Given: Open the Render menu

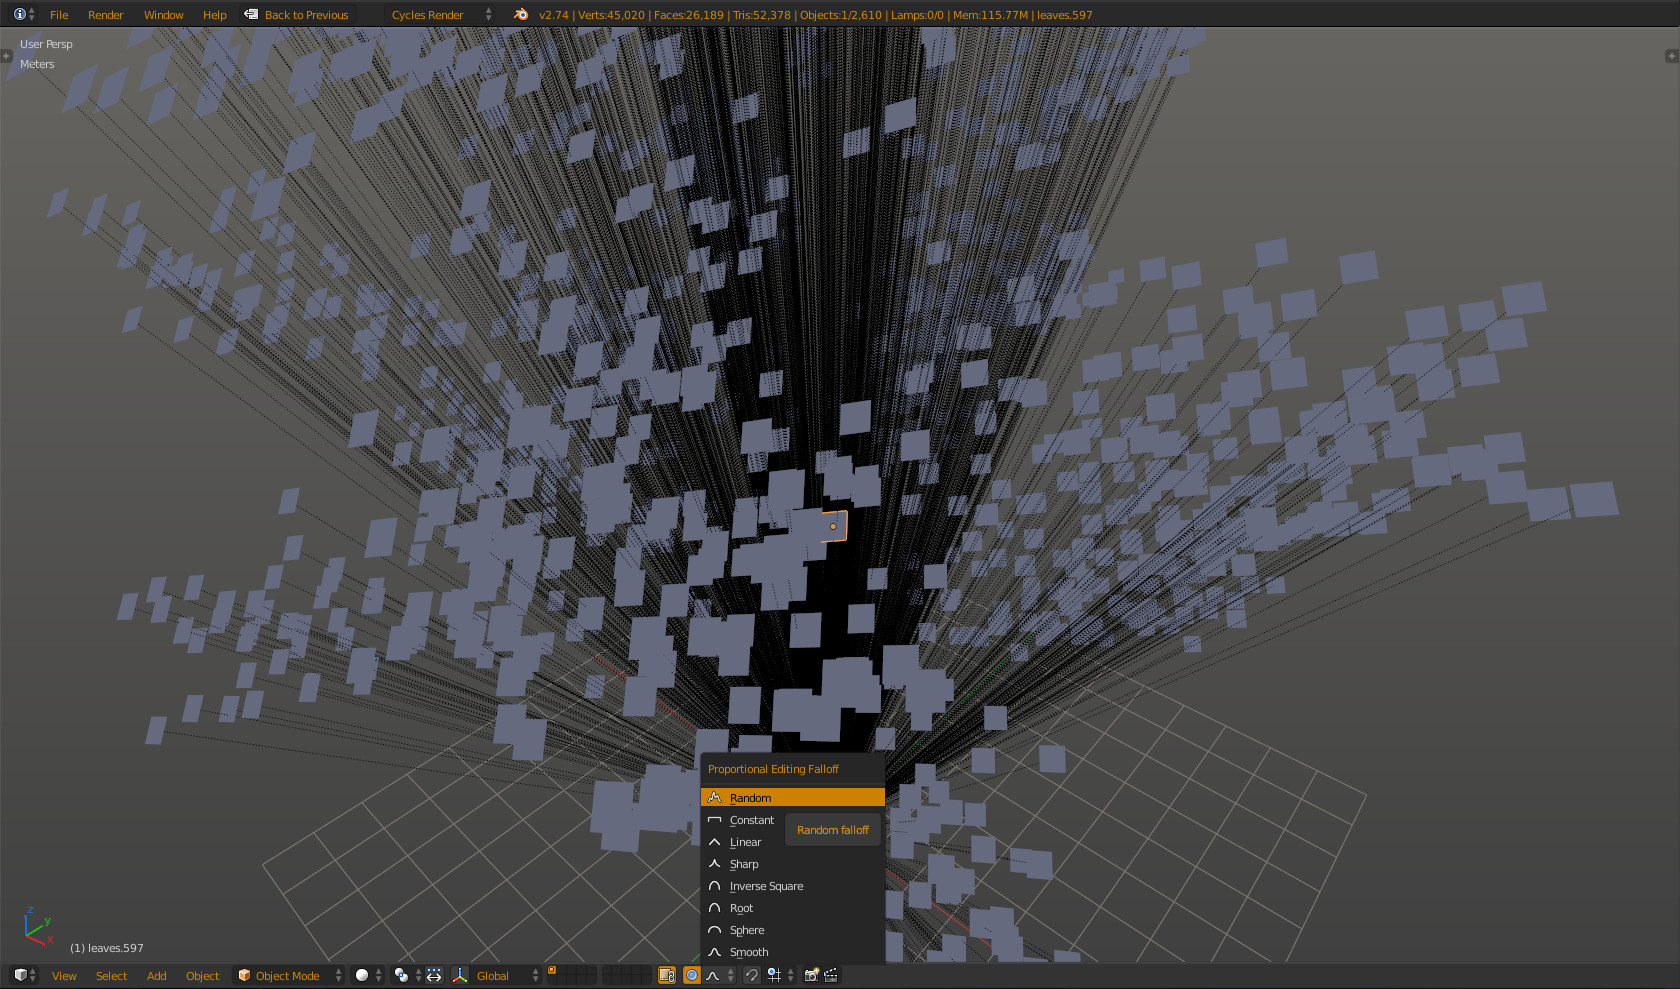Looking at the screenshot, I should [x=105, y=15].
